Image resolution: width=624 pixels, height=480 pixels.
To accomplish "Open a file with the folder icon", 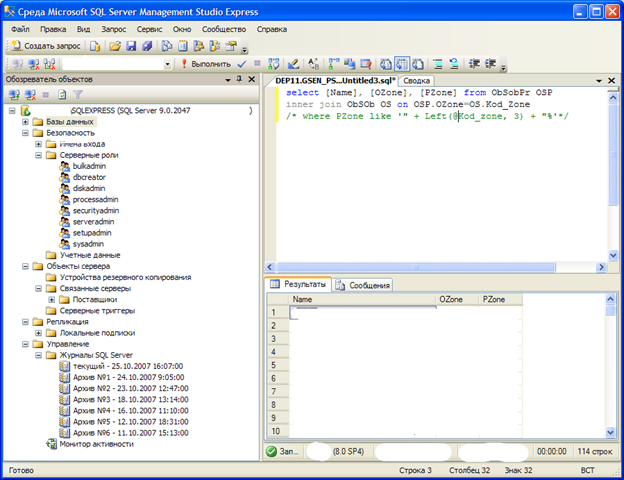I will [x=115, y=46].
